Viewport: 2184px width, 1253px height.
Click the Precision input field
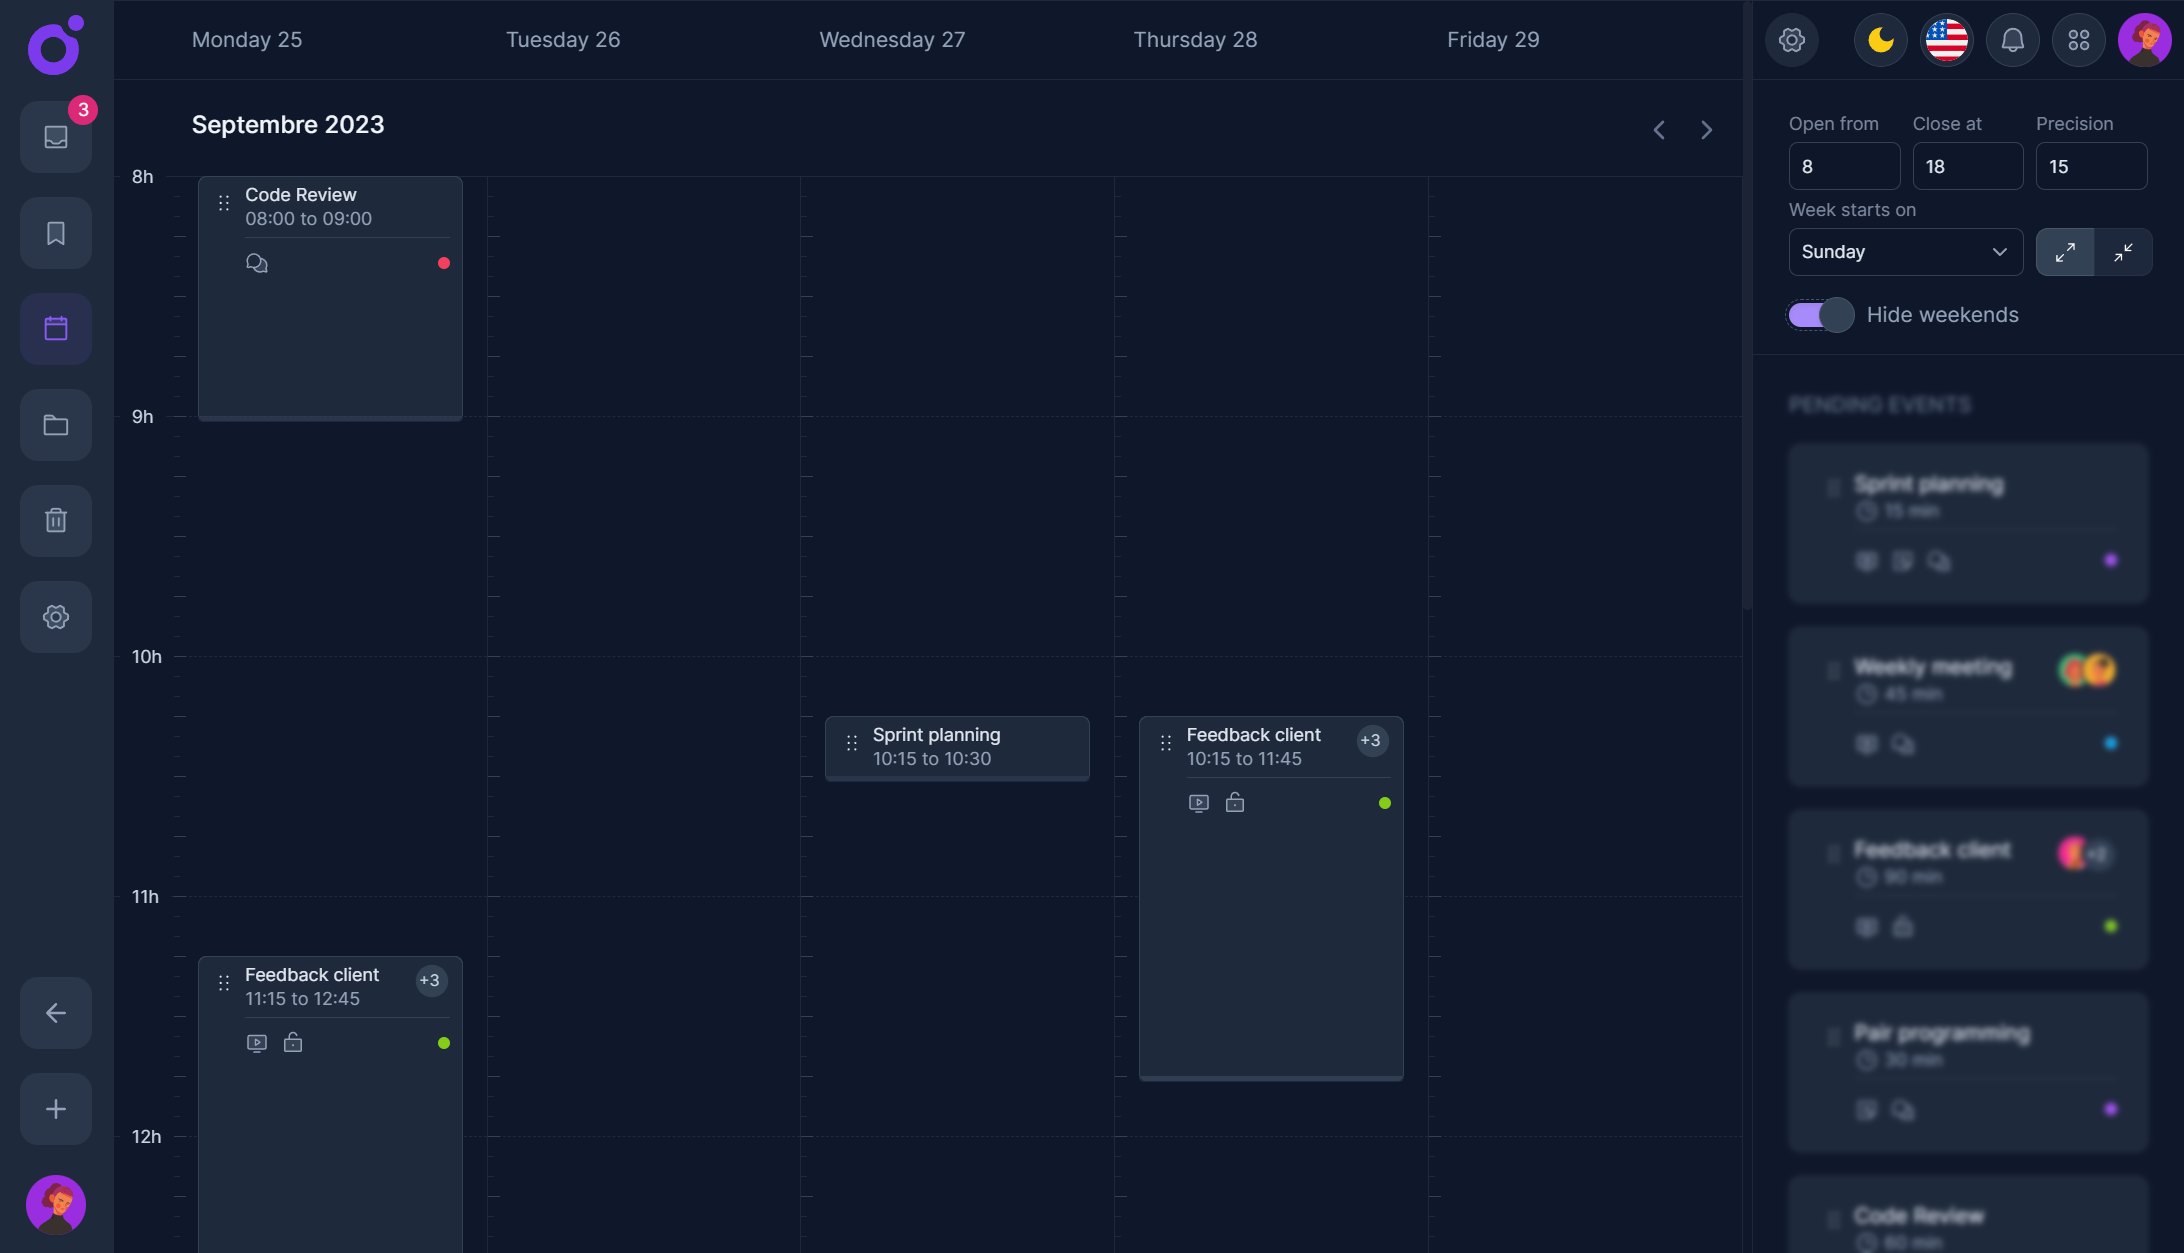[x=2091, y=166]
